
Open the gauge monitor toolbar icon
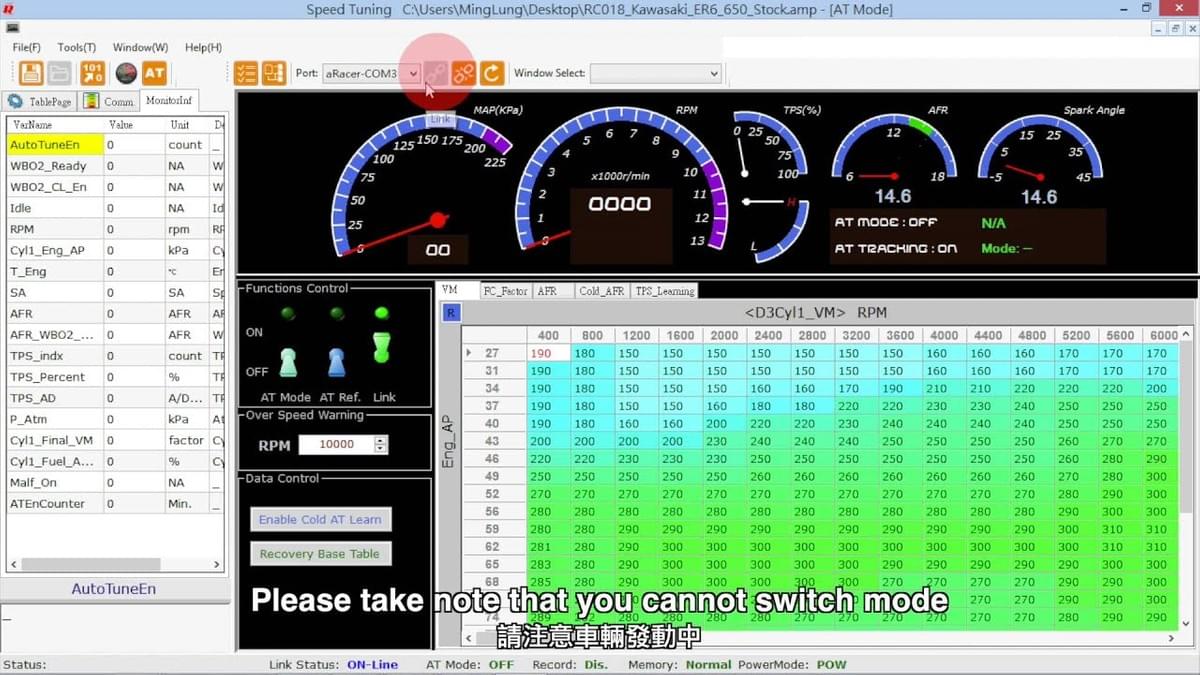(126, 73)
